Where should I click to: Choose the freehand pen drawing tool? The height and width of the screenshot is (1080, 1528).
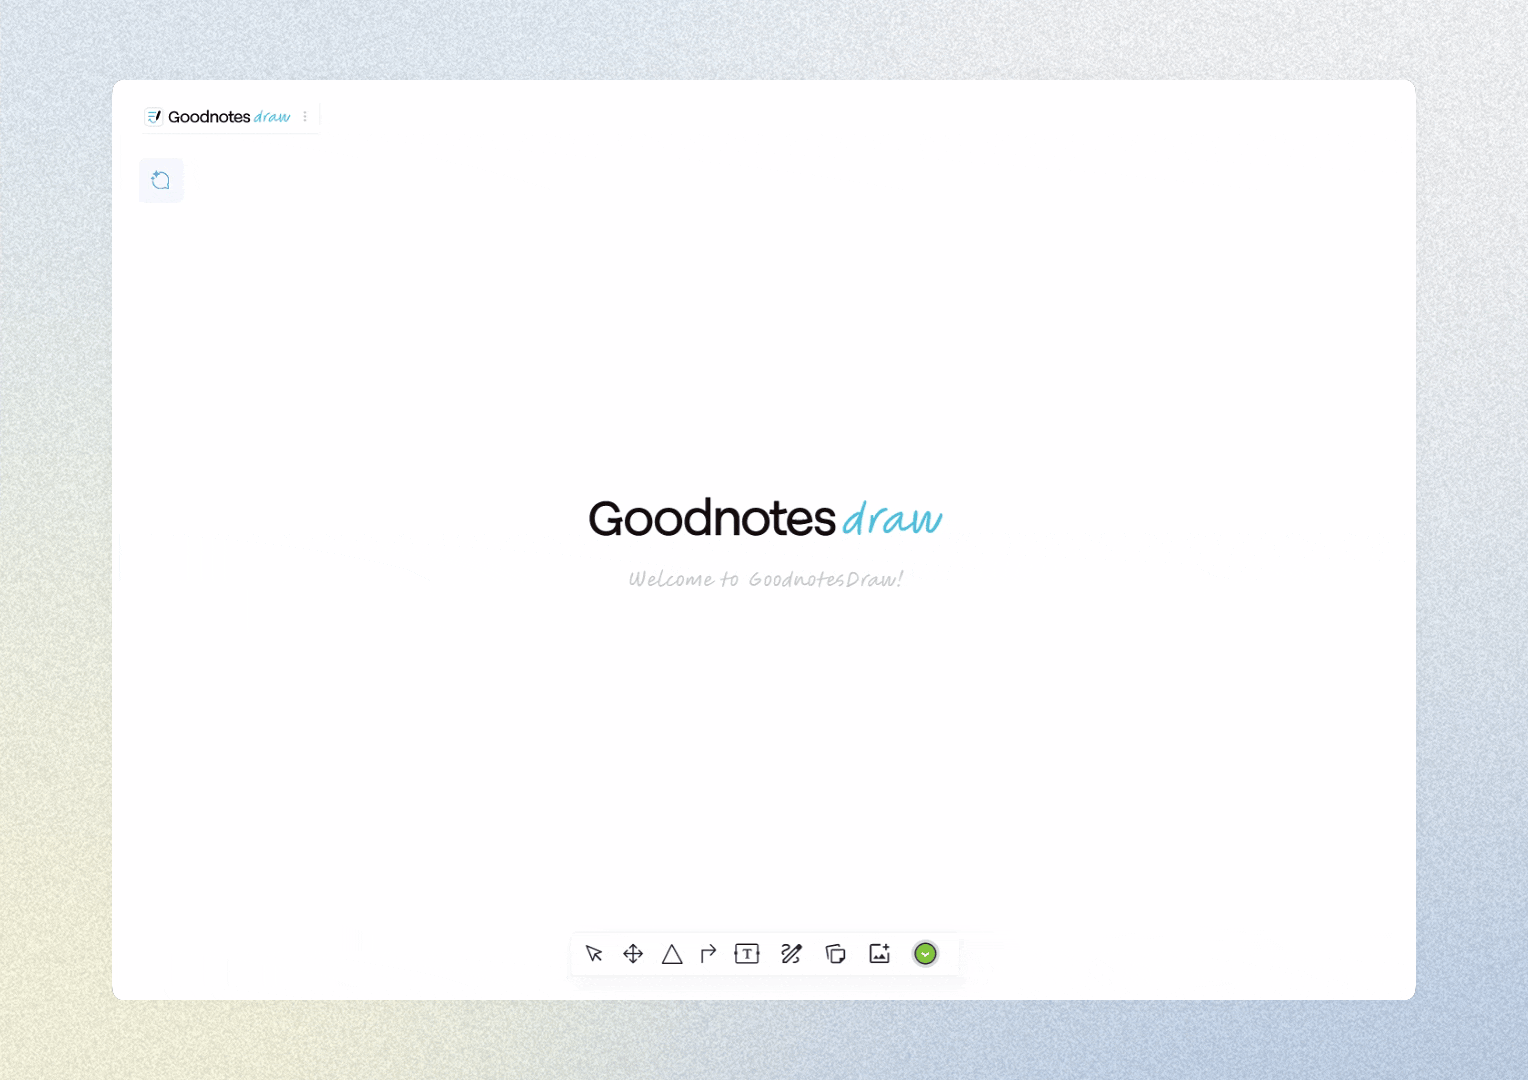click(791, 954)
